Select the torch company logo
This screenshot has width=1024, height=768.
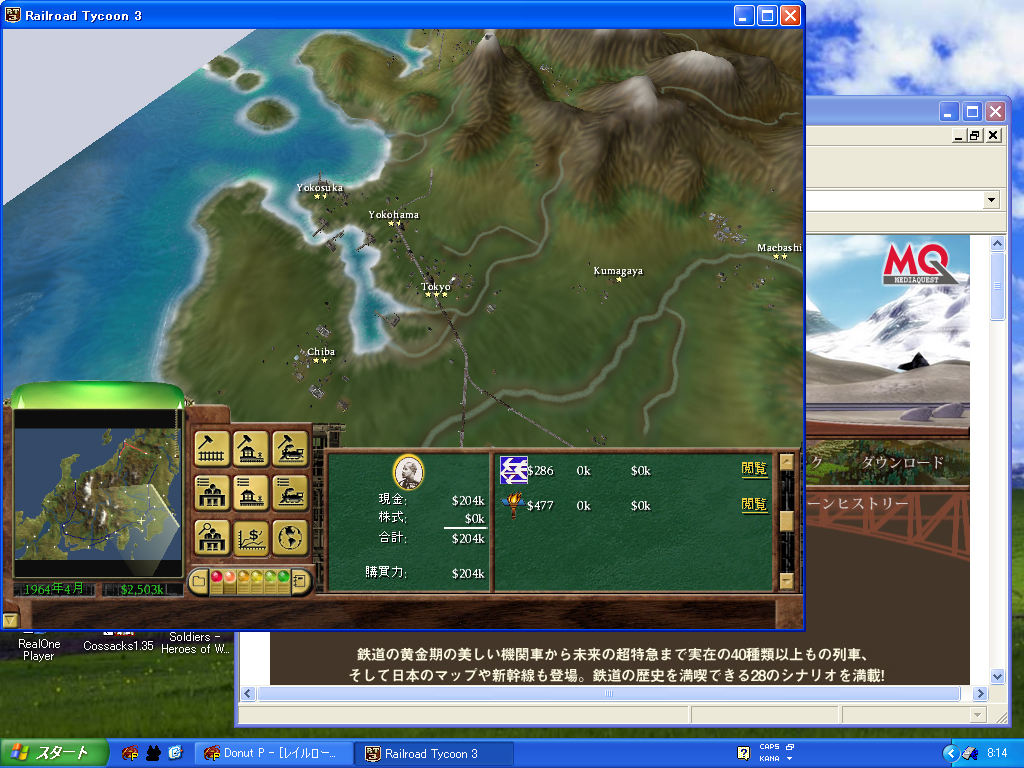pos(515,505)
